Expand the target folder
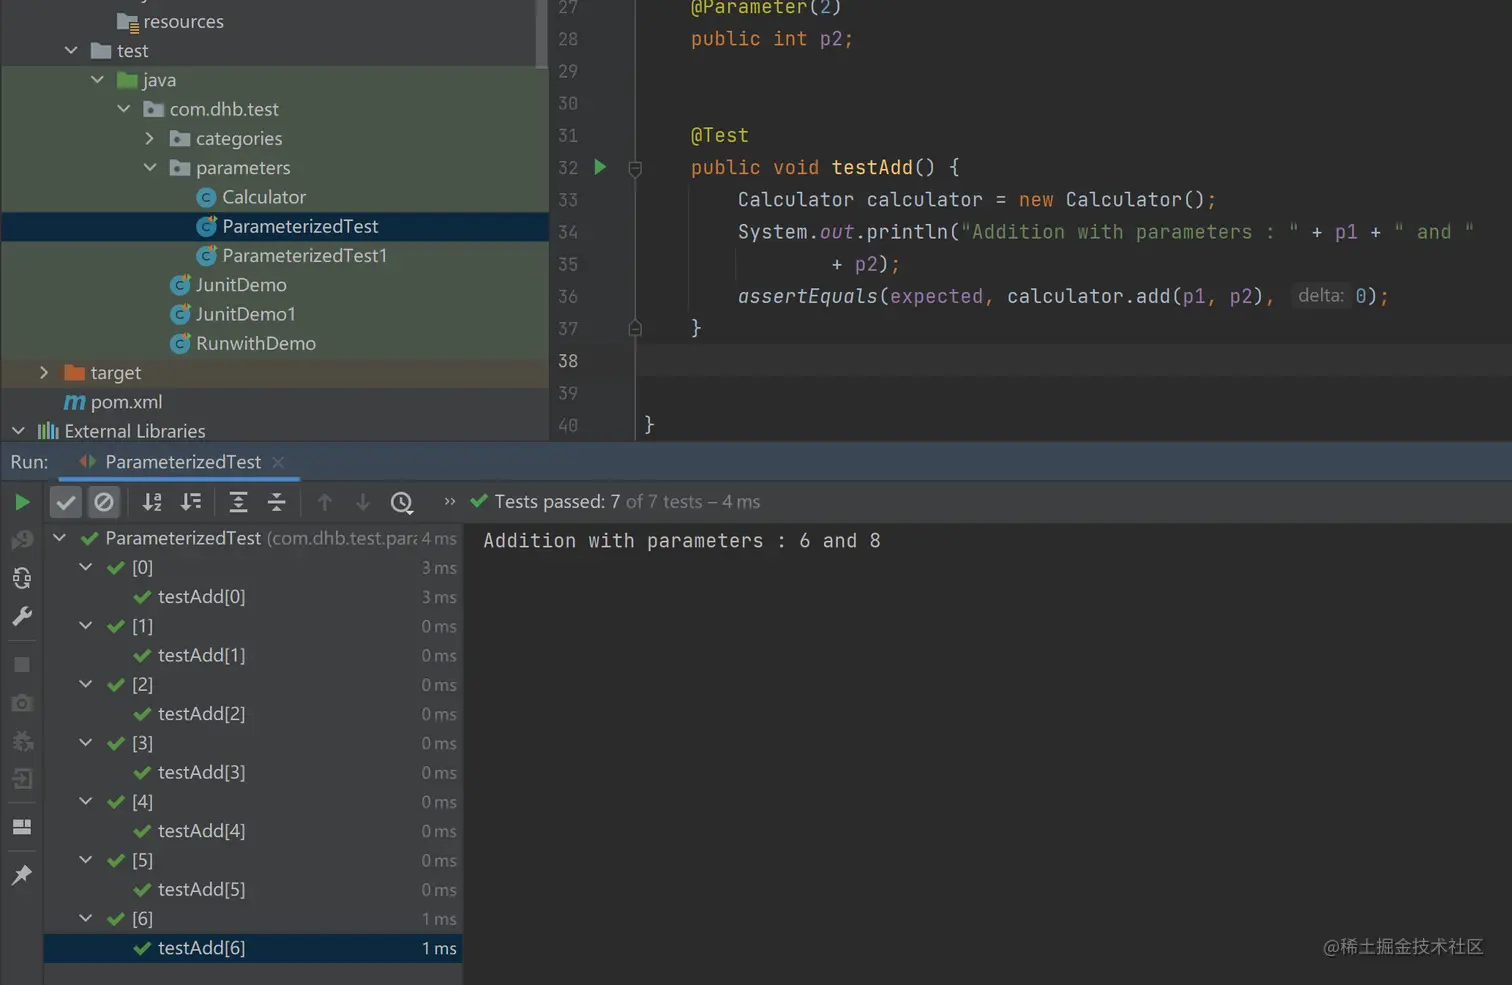Screen dimensions: 1512x985 pyautogui.click(x=44, y=372)
